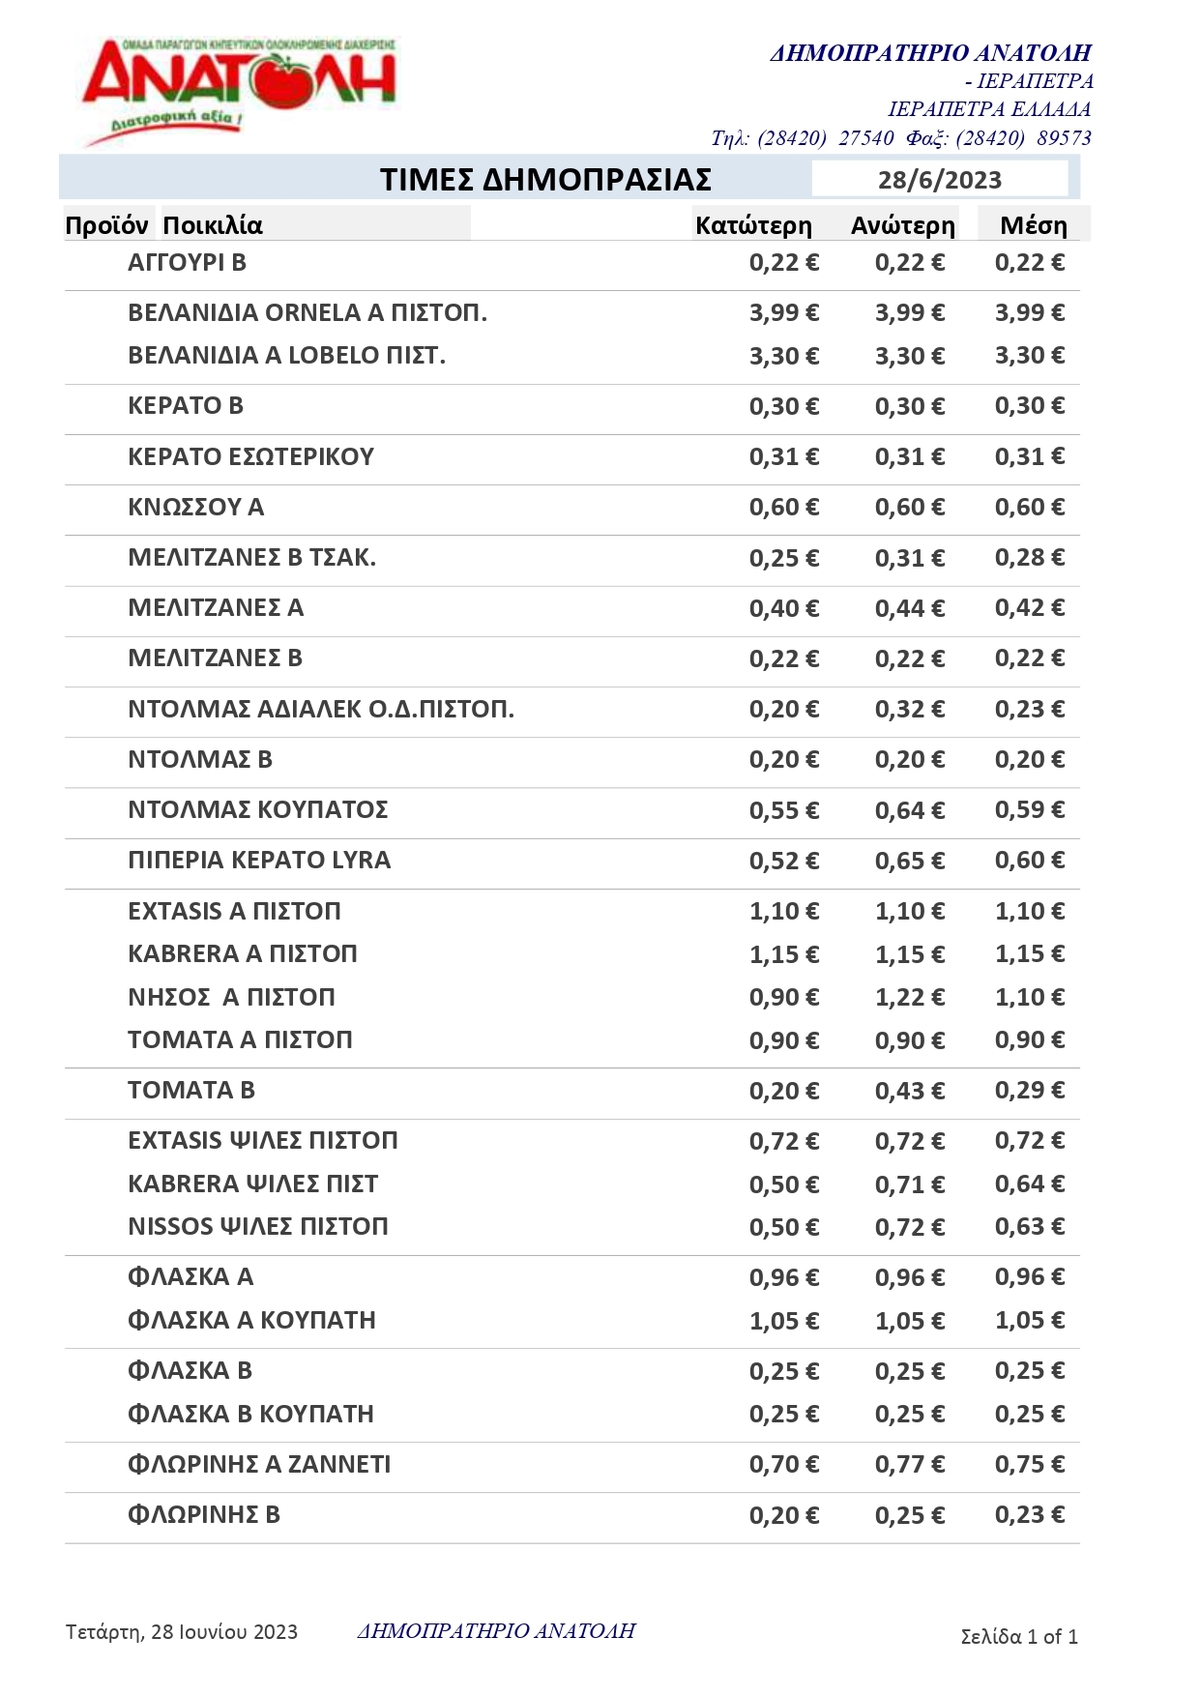Select the ΑΓΓΟΥΡΙ Β row label
The width and height of the screenshot is (1200, 1696).
(187, 263)
